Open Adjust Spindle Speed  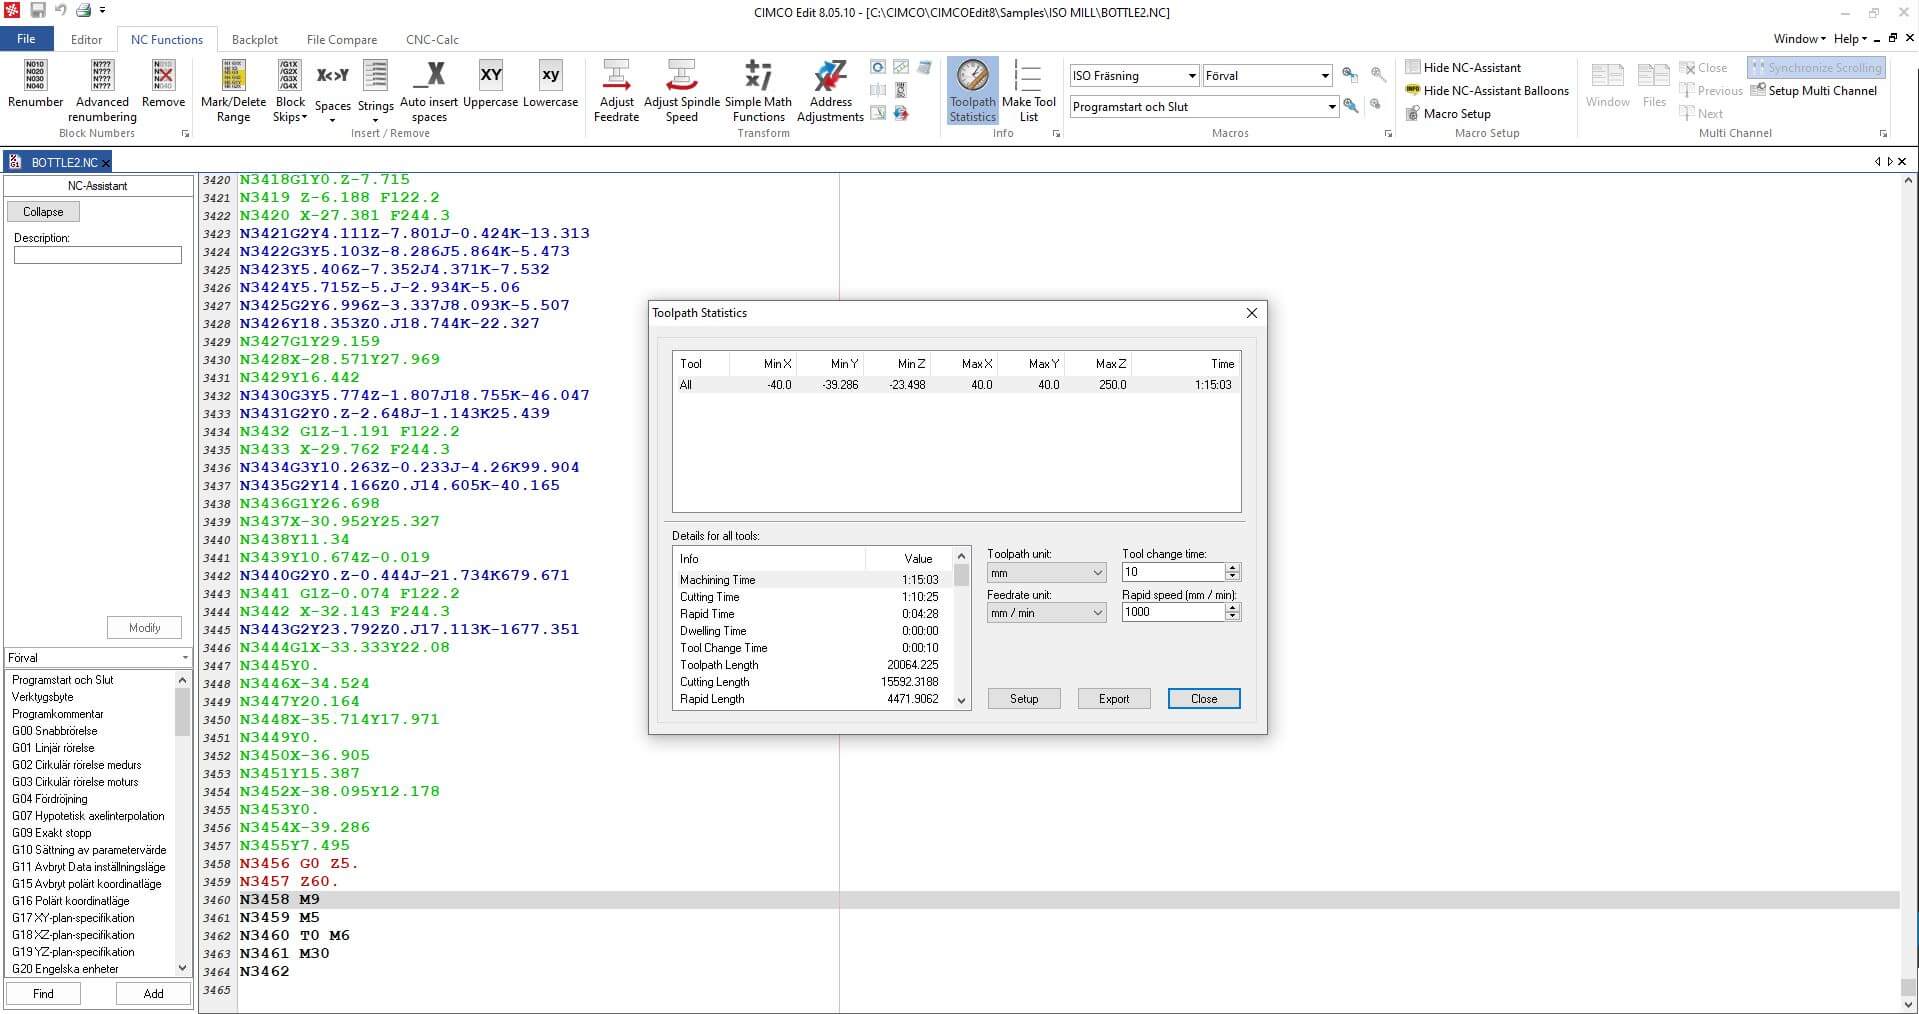[x=681, y=90]
